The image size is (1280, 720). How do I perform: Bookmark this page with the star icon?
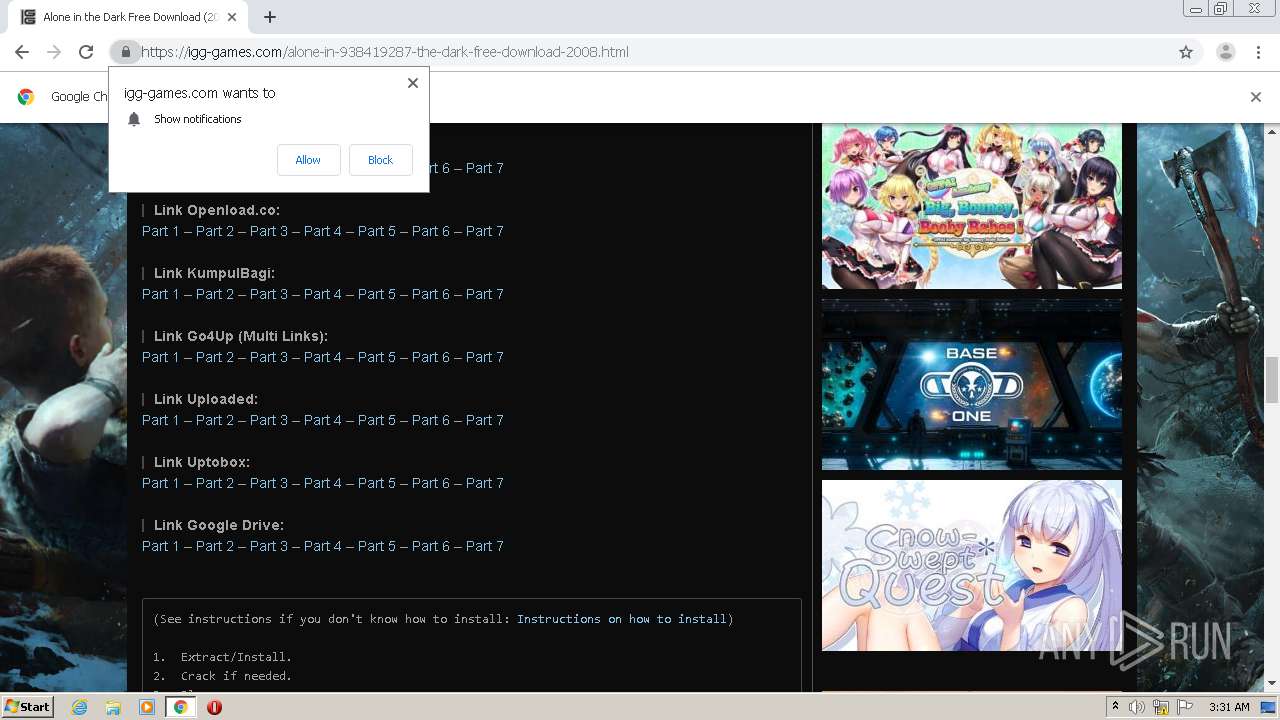click(1186, 52)
